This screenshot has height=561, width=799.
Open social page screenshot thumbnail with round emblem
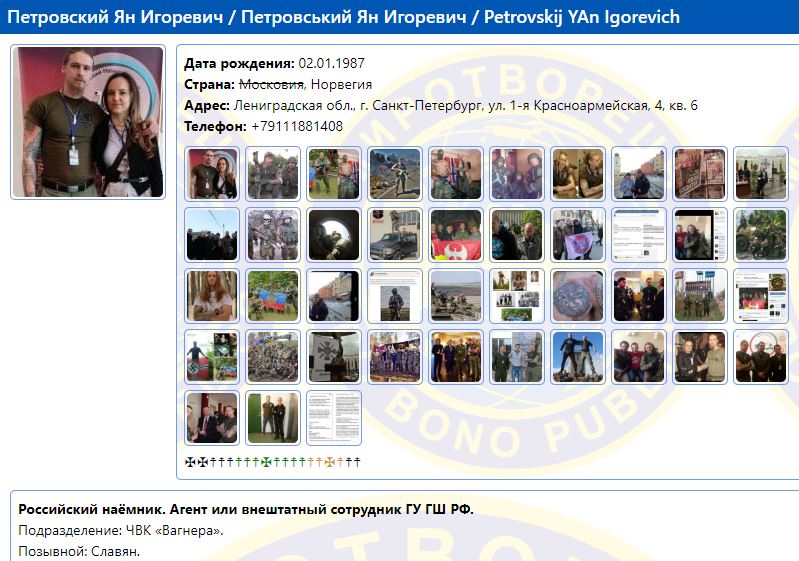(x=761, y=296)
